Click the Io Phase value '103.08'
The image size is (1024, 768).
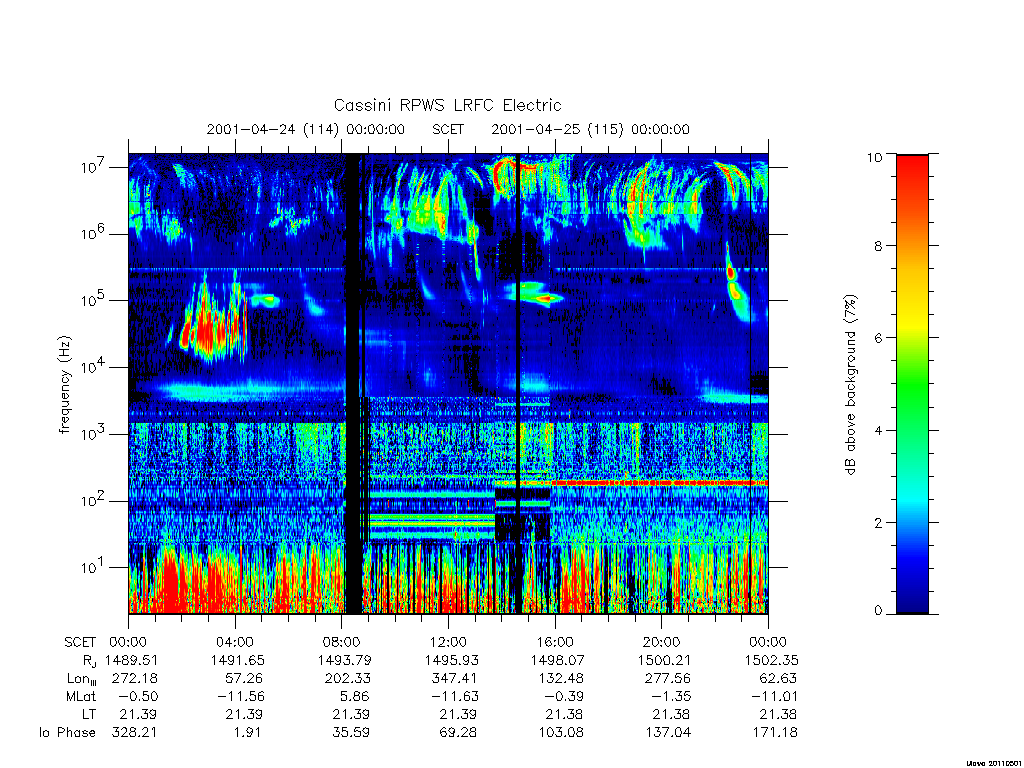pyautogui.click(x=561, y=733)
